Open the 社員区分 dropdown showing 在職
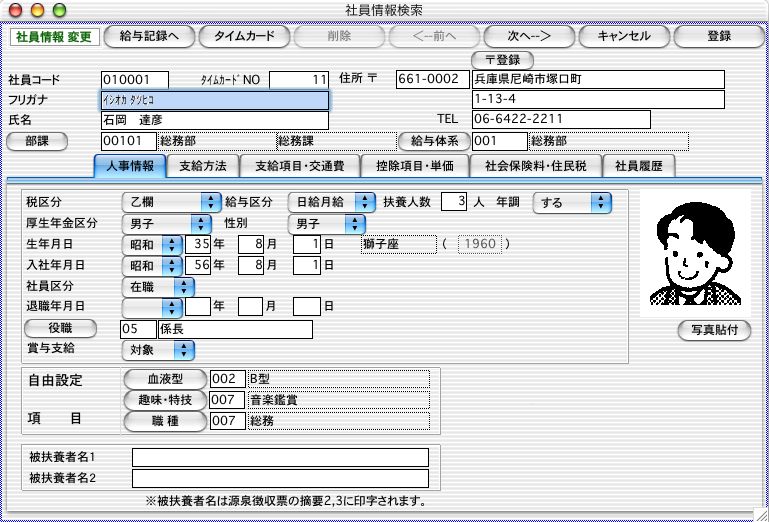This screenshot has height=522, width=769. [157, 287]
